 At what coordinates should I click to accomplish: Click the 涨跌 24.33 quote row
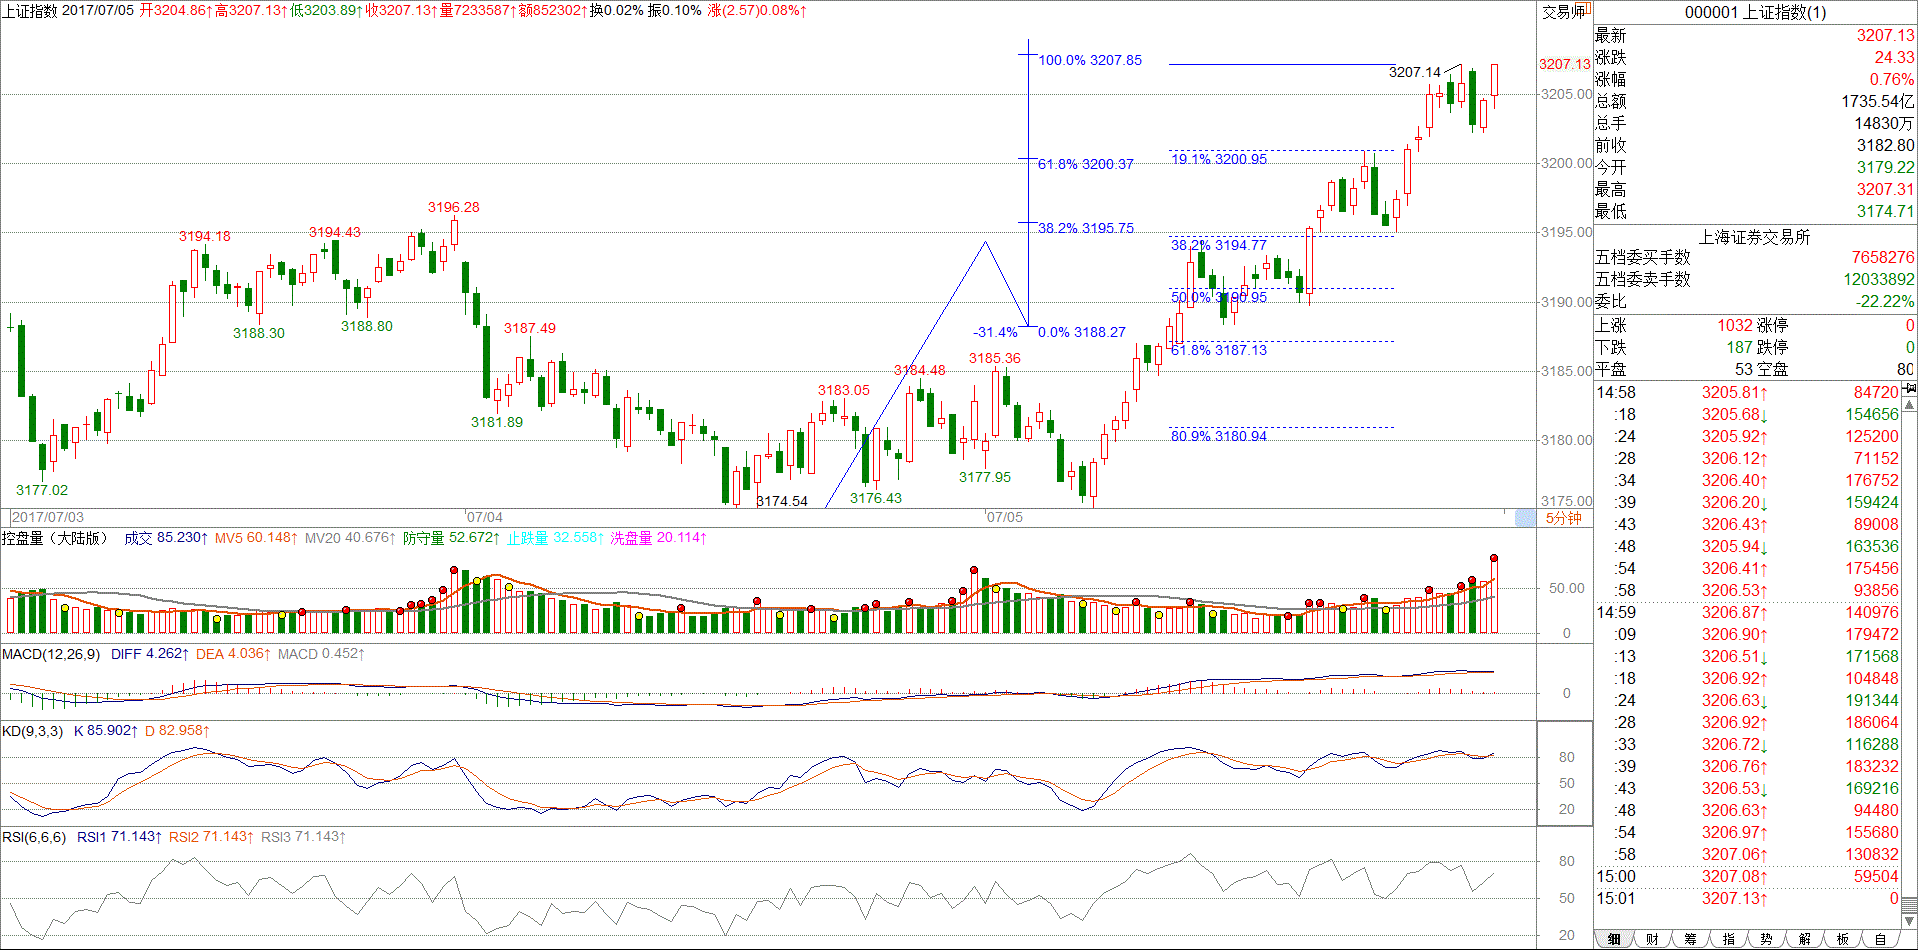1755,57
